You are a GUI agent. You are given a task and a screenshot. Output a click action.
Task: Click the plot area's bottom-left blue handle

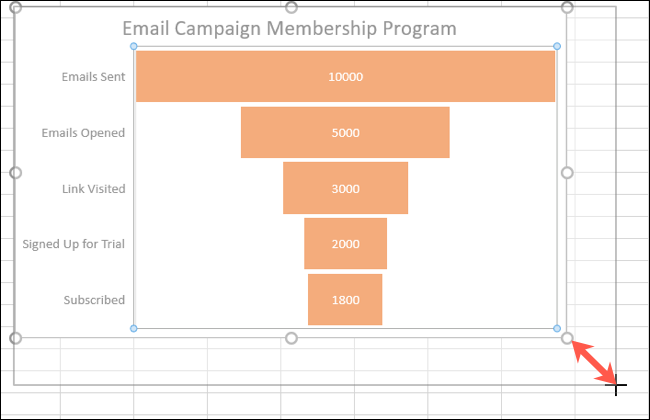click(x=134, y=328)
